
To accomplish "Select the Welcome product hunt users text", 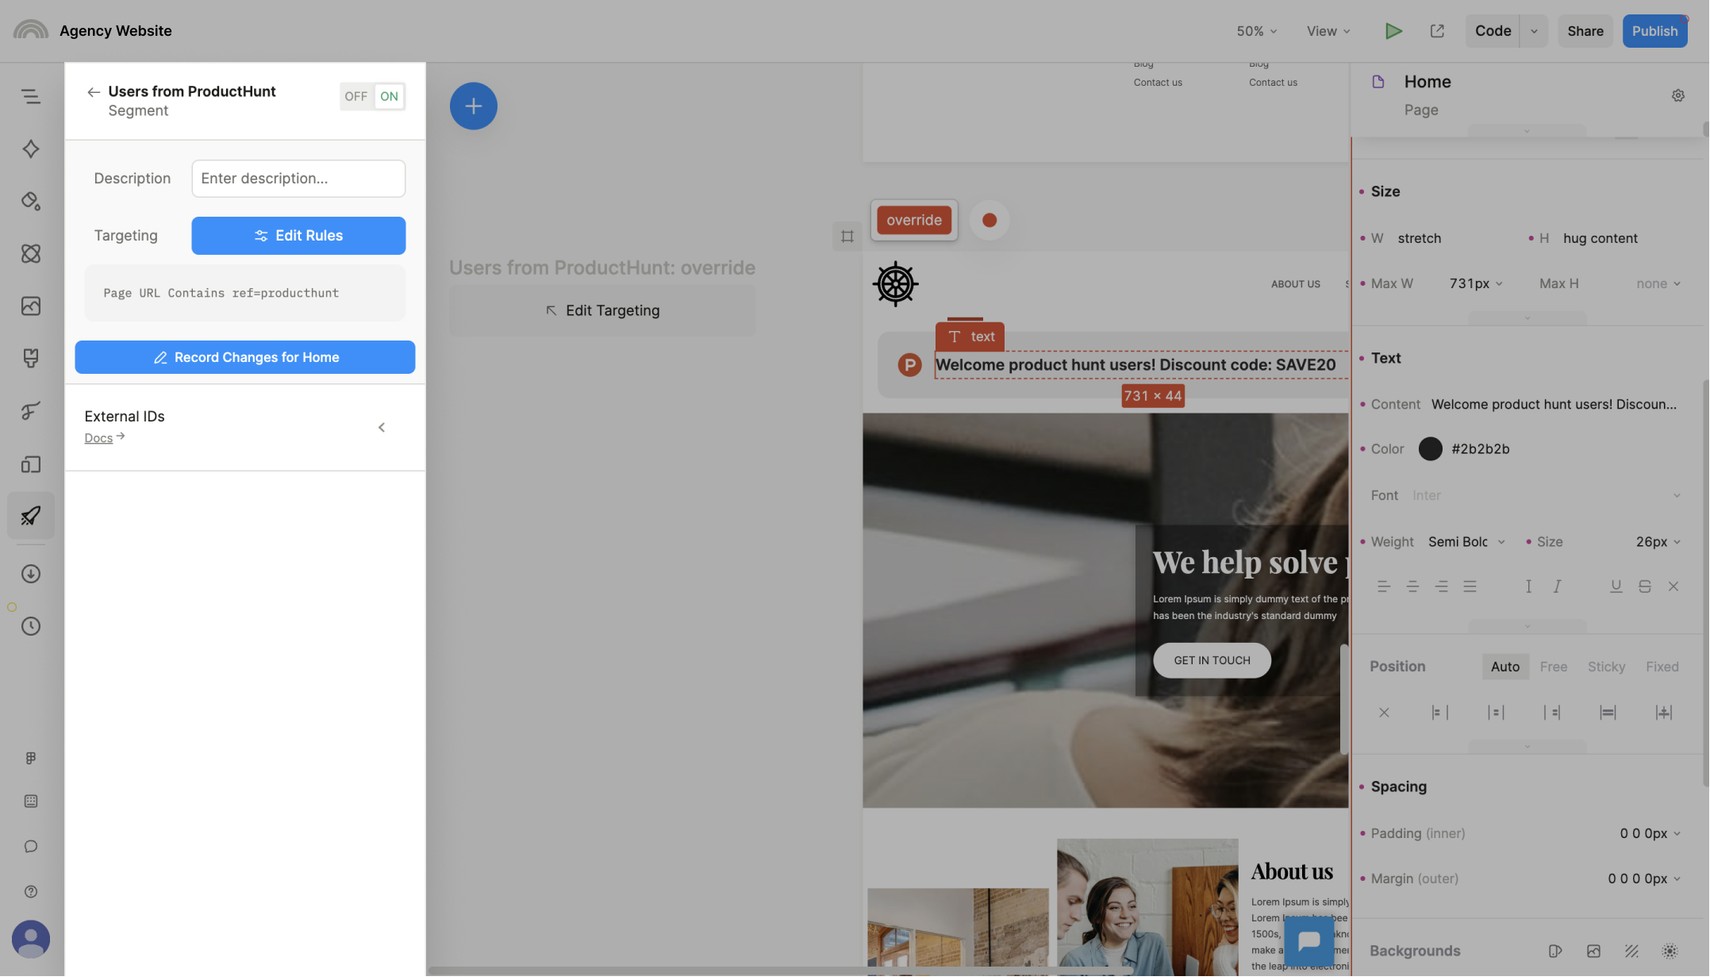I will click(1135, 365).
